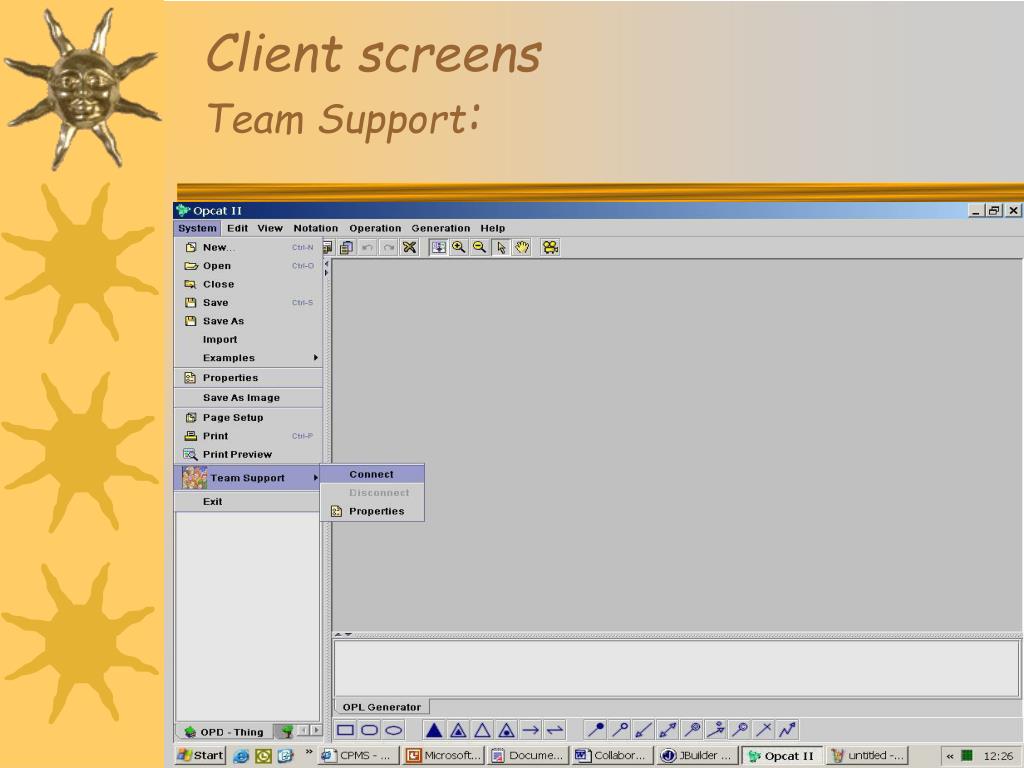Click the copy icon in the top toolbar
This screenshot has width=1024, height=768.
[347, 248]
